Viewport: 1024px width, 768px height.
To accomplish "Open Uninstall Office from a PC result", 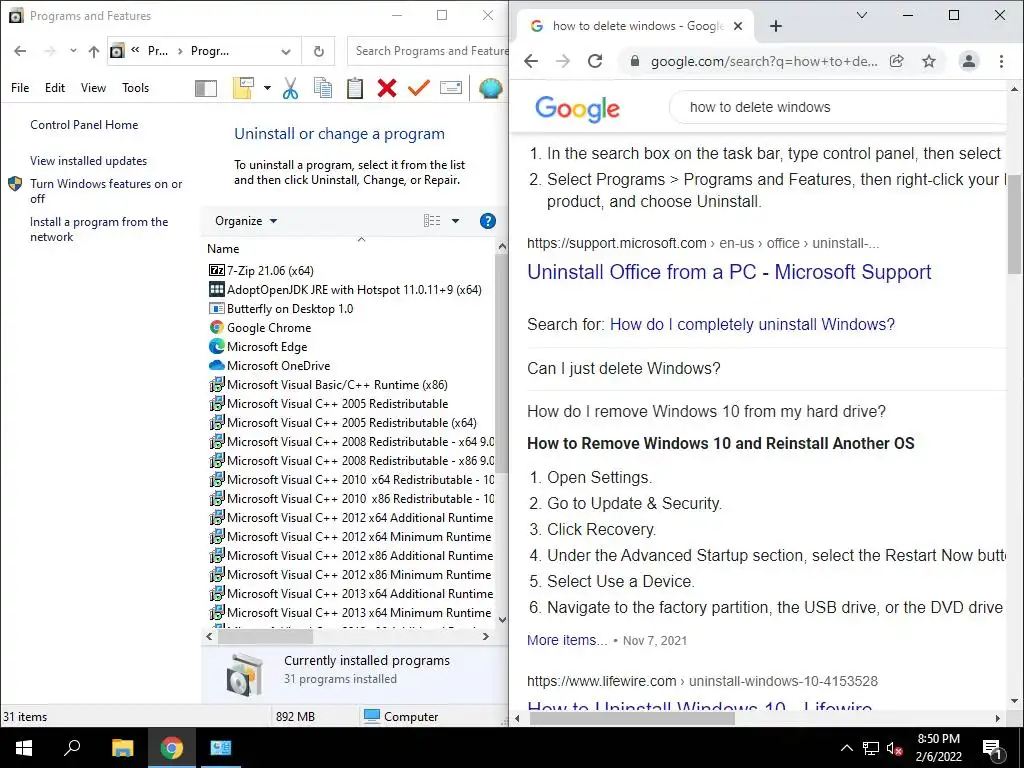I will click(x=729, y=272).
